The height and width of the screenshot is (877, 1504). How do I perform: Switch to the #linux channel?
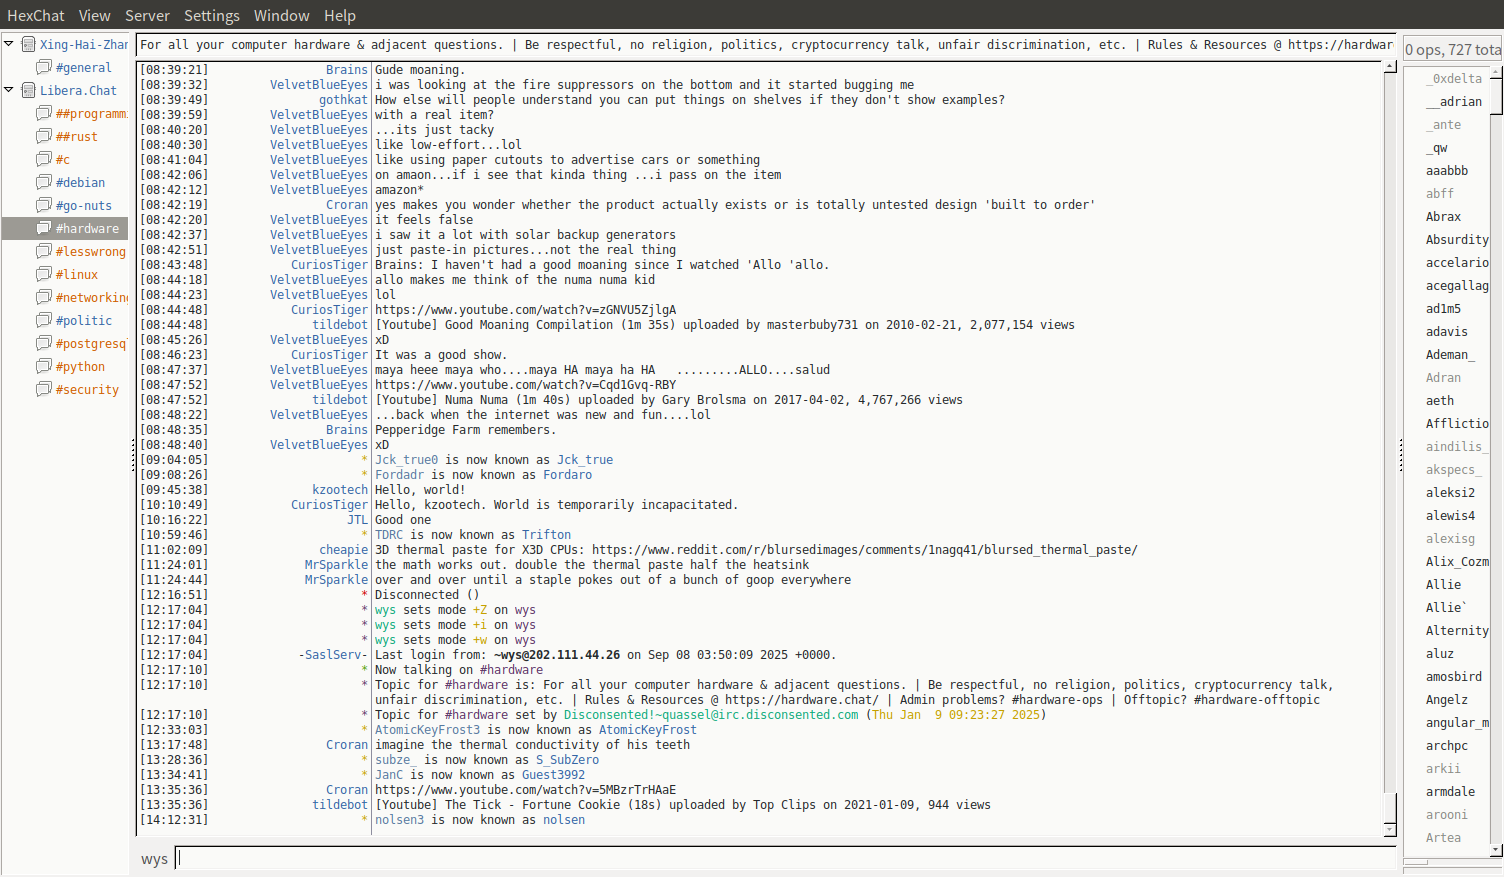(77, 274)
